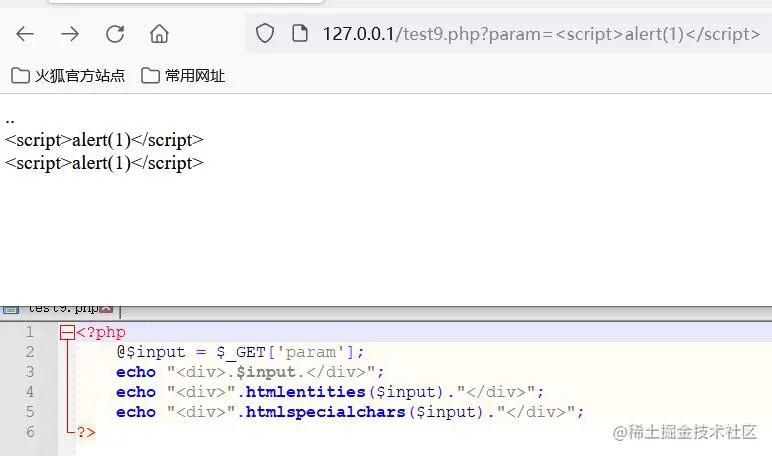Image resolution: width=772 pixels, height=456 pixels.
Task: Click line number 2 in the gutter
Action: click(x=30, y=352)
